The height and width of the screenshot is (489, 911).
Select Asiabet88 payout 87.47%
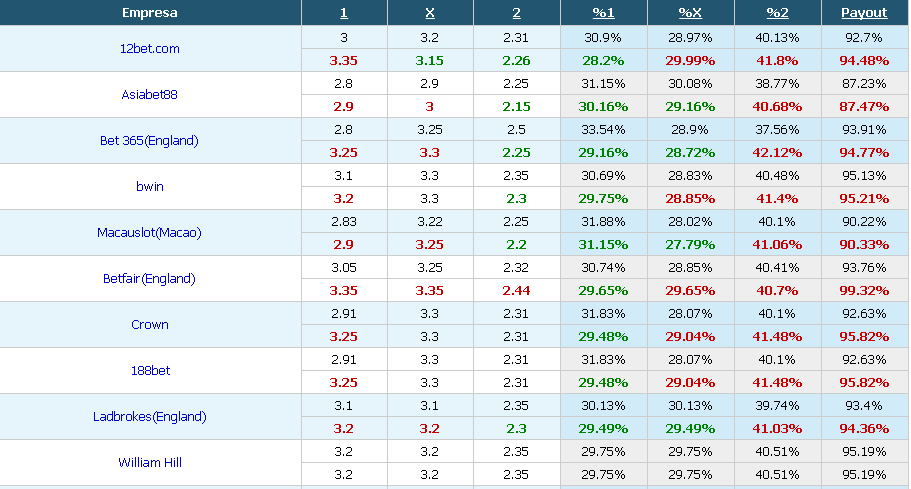pos(864,107)
